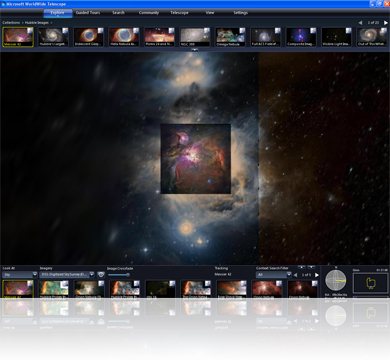Click the Hubble Images breadcrumb link

pyautogui.click(x=37, y=23)
